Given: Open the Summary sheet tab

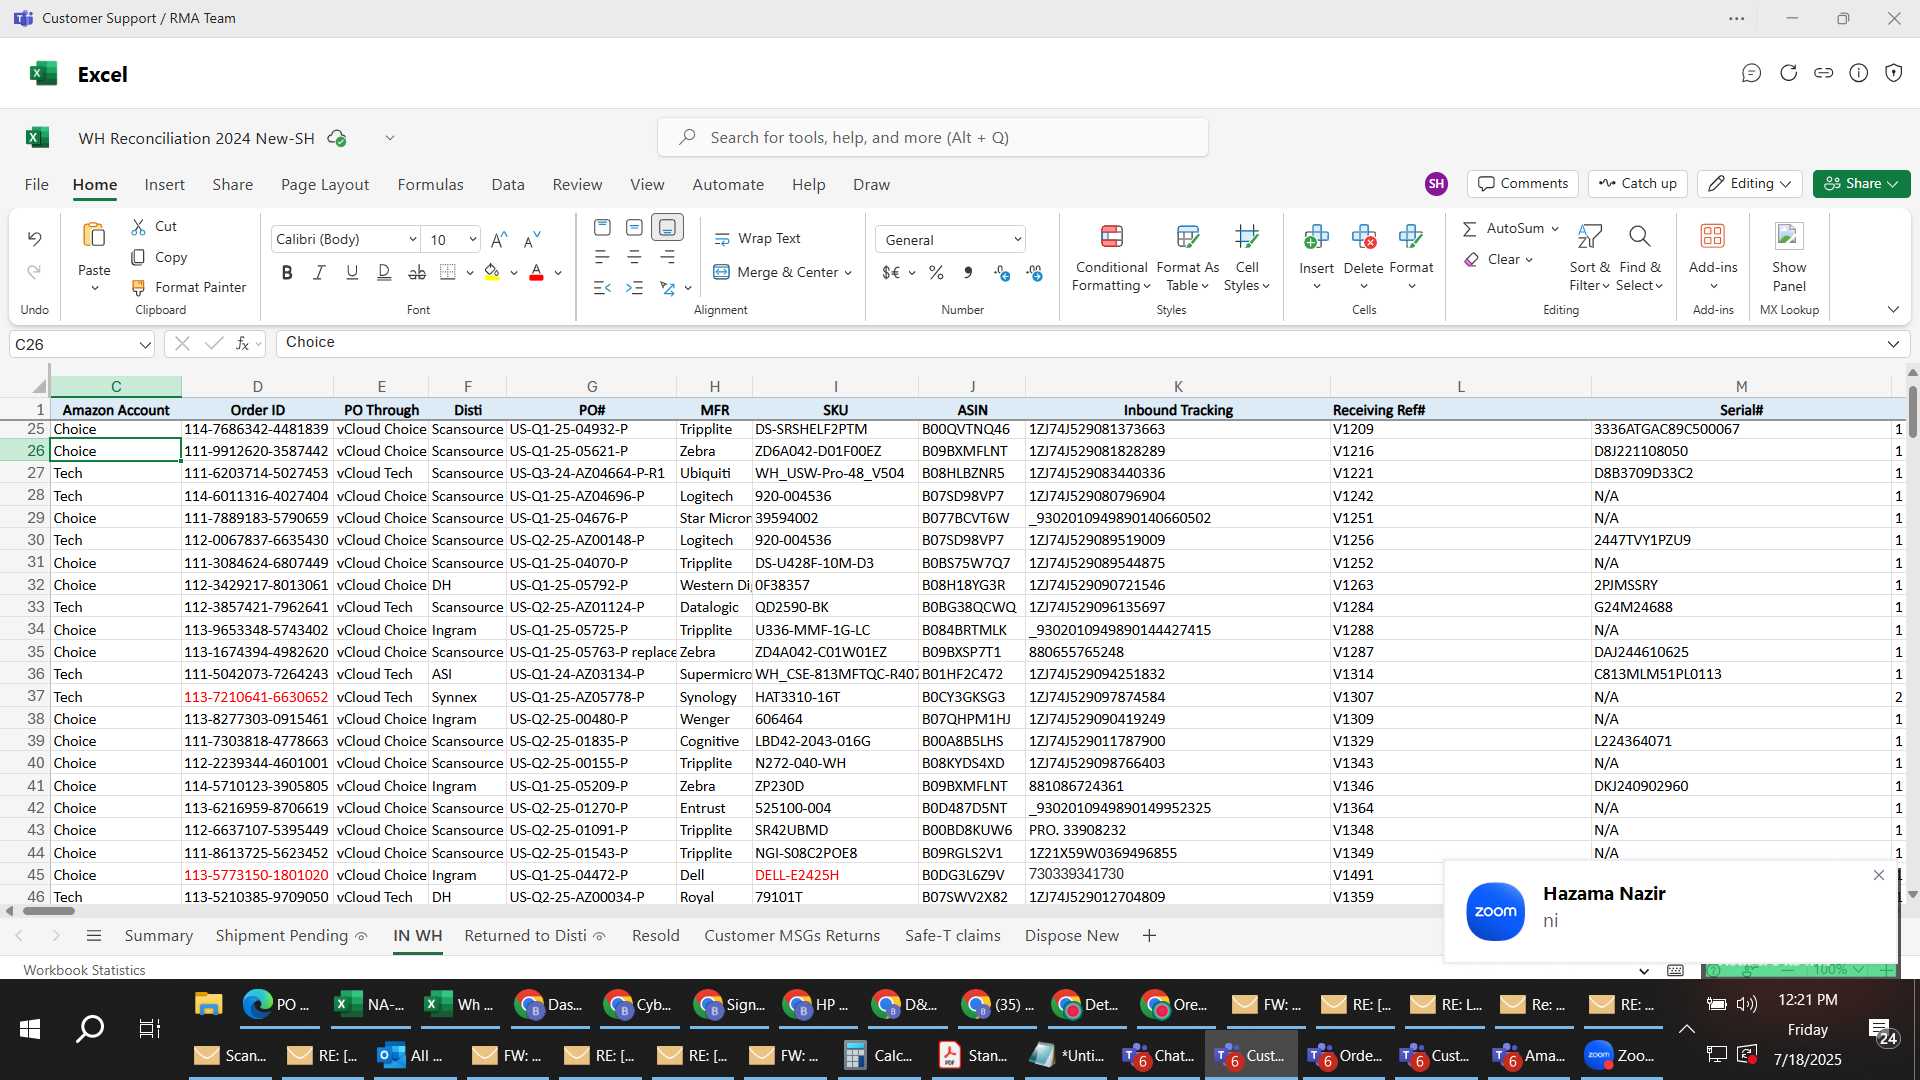Looking at the screenshot, I should 158,936.
